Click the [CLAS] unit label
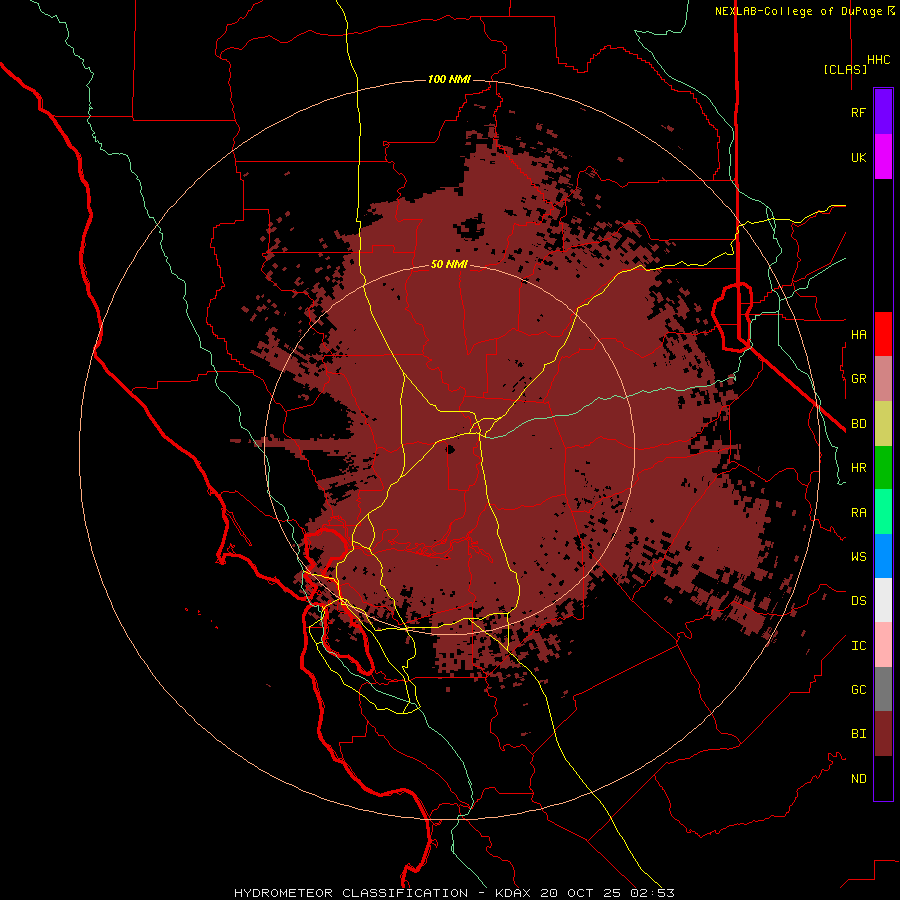Image resolution: width=900 pixels, height=900 pixels. click(845, 69)
